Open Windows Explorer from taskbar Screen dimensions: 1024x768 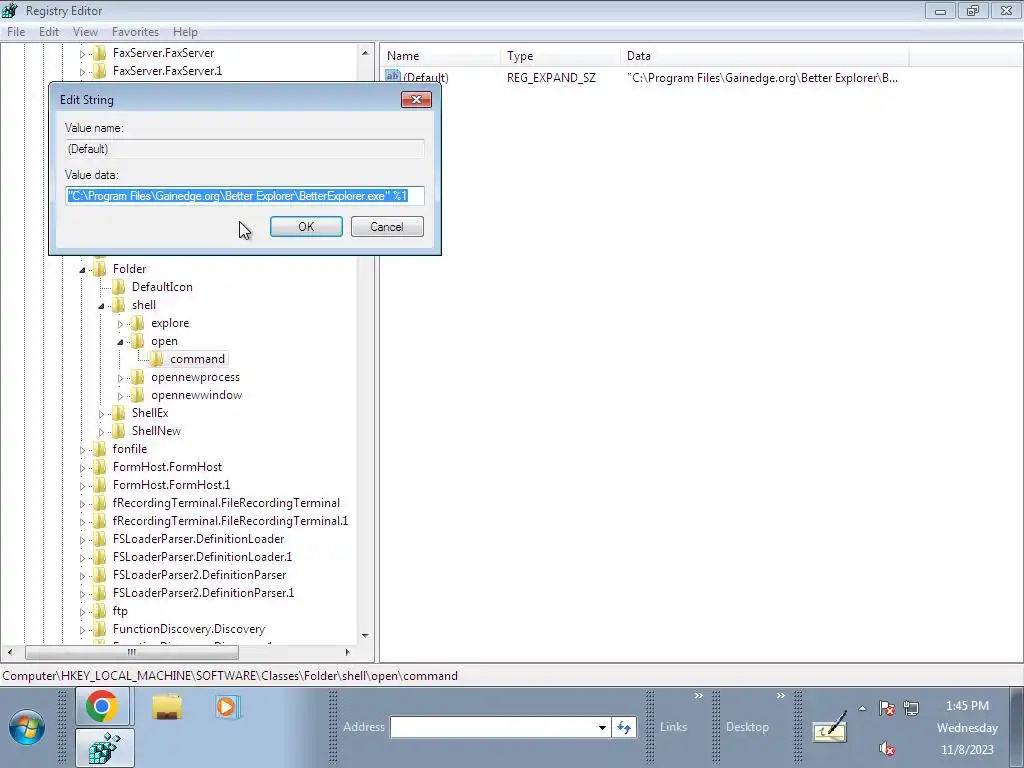click(167, 707)
